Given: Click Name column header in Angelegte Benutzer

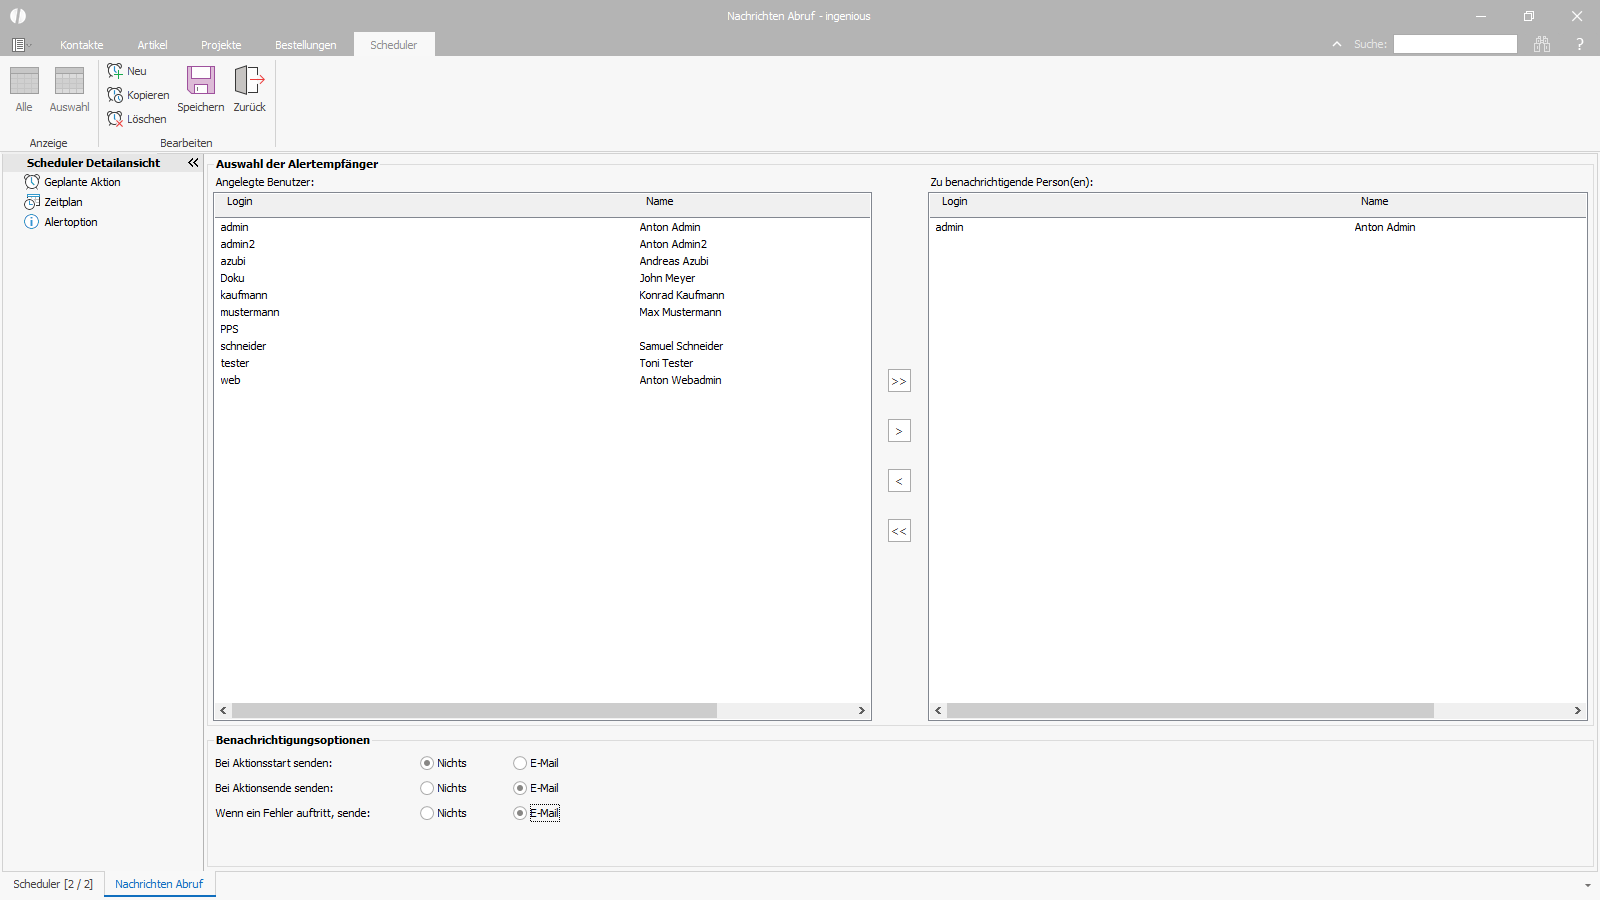Looking at the screenshot, I should (659, 201).
